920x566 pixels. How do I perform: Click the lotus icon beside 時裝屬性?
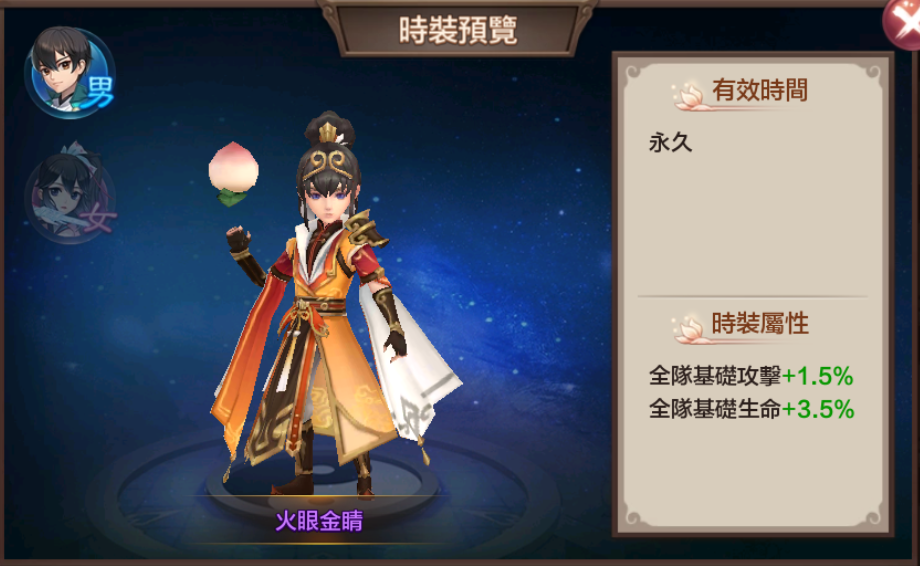click(x=688, y=330)
